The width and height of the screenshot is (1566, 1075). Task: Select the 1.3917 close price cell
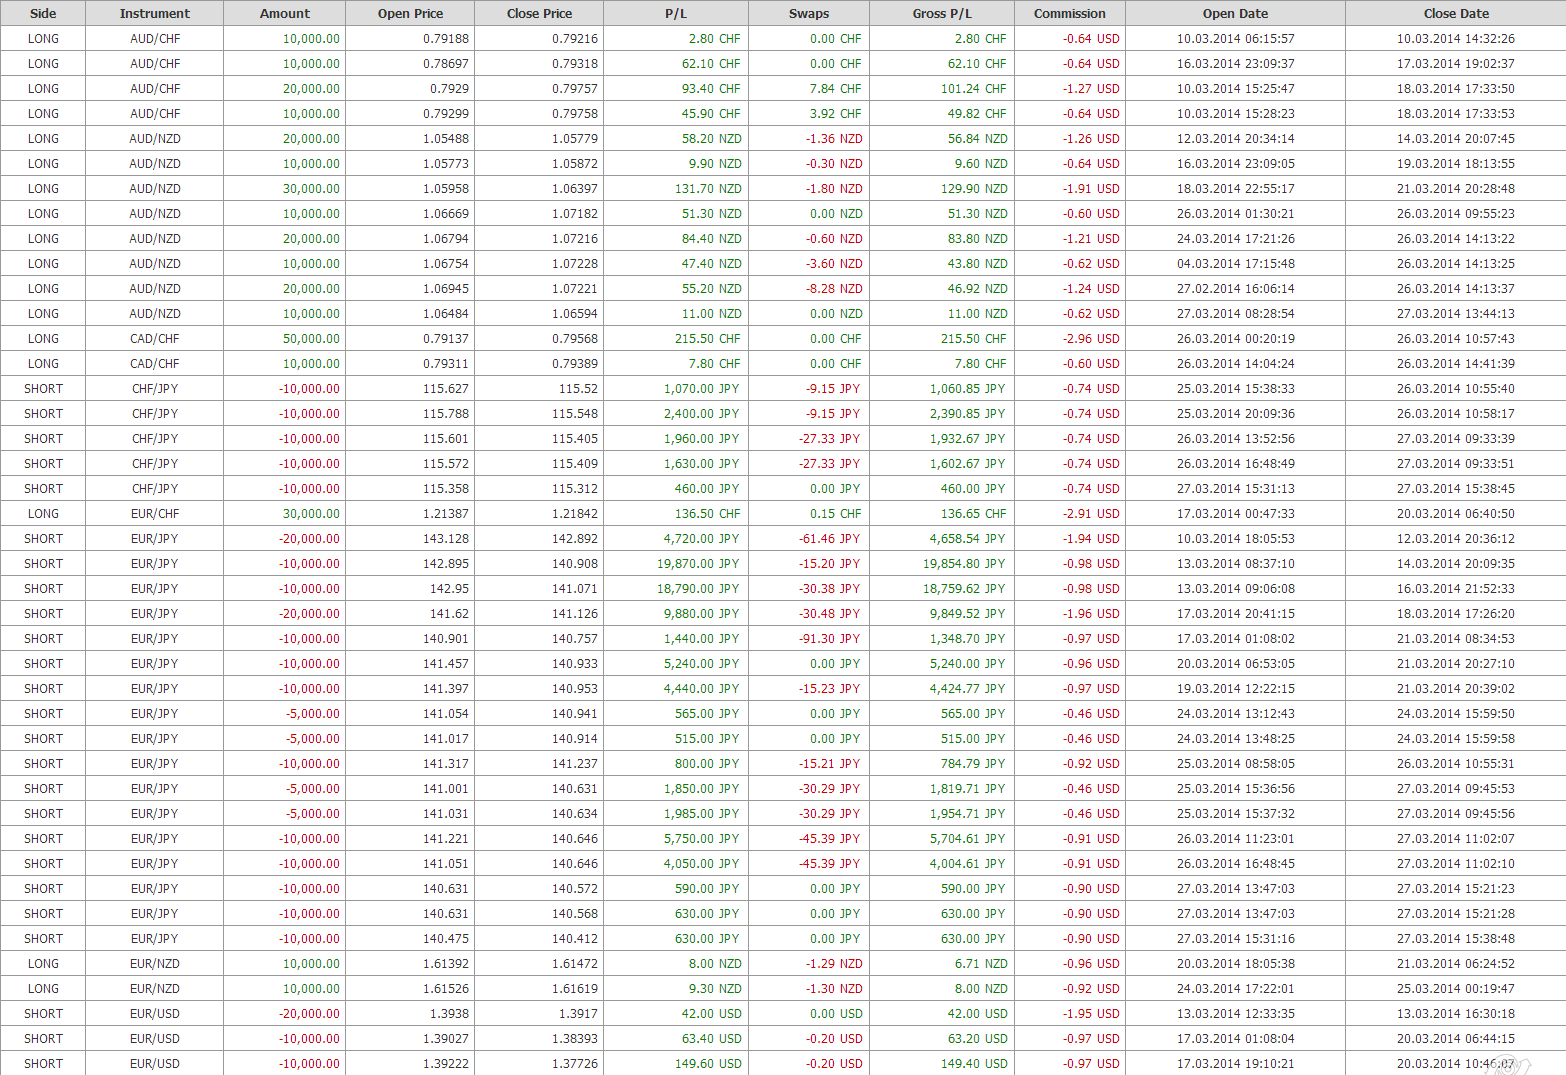[x=578, y=1014]
